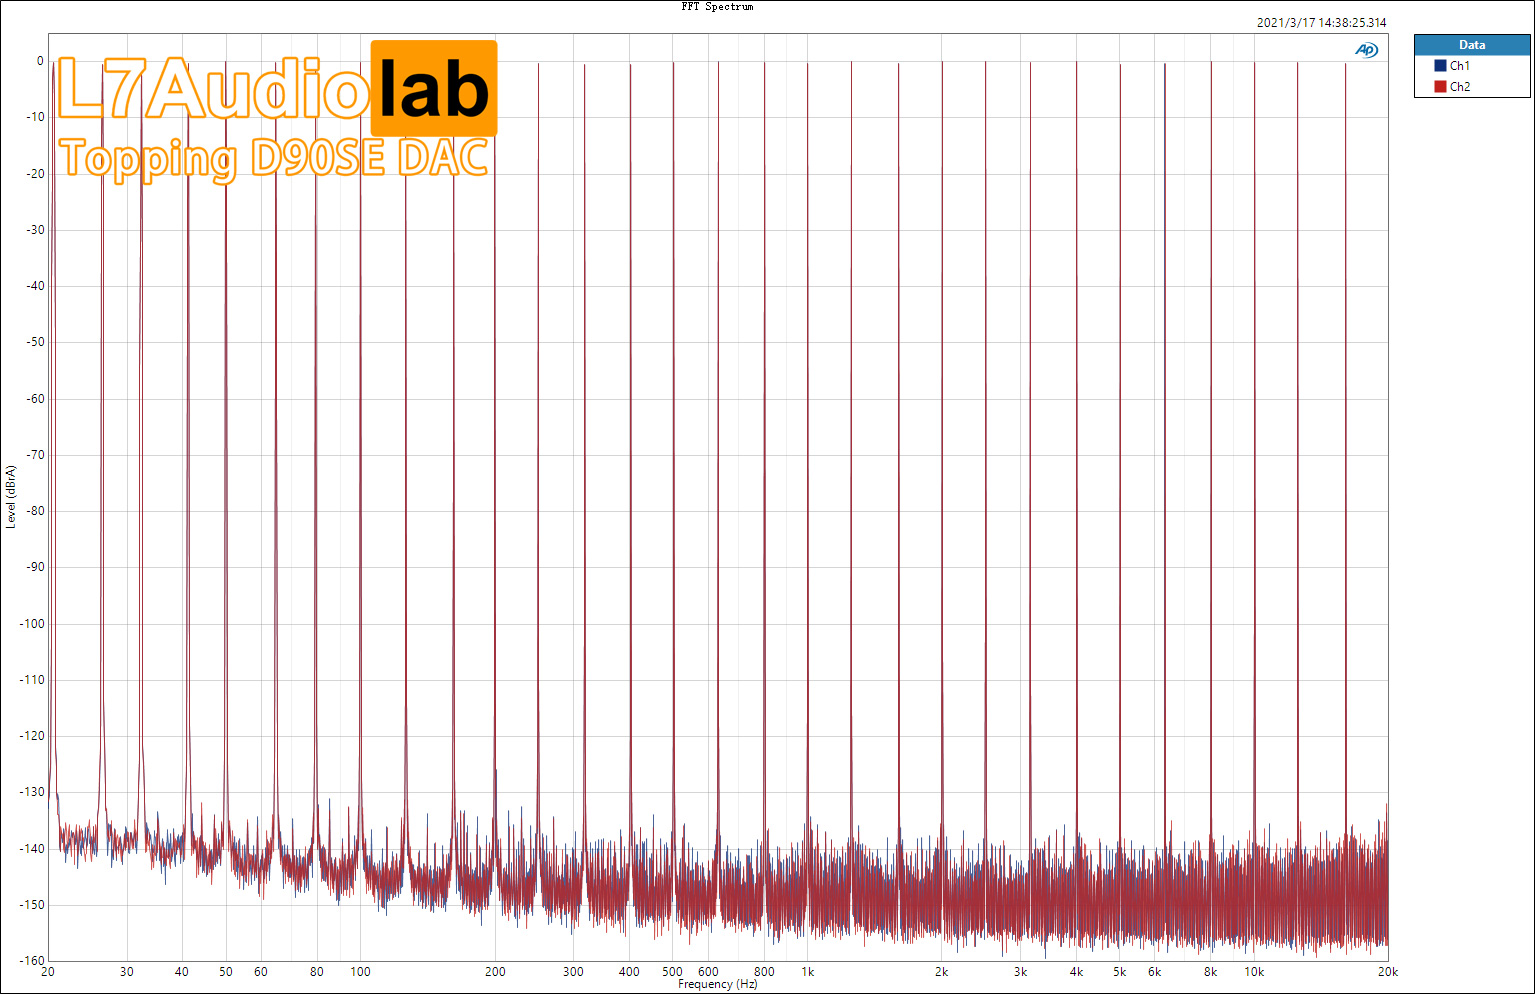Click the 20 frequency axis label
This screenshot has width=1535, height=994.
[x=47, y=971]
